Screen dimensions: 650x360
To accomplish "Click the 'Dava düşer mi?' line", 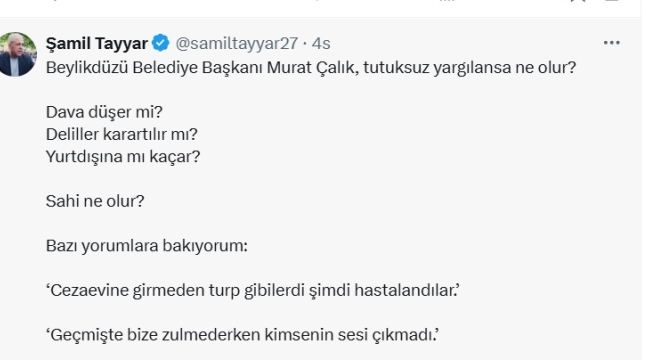I will coord(104,112).
